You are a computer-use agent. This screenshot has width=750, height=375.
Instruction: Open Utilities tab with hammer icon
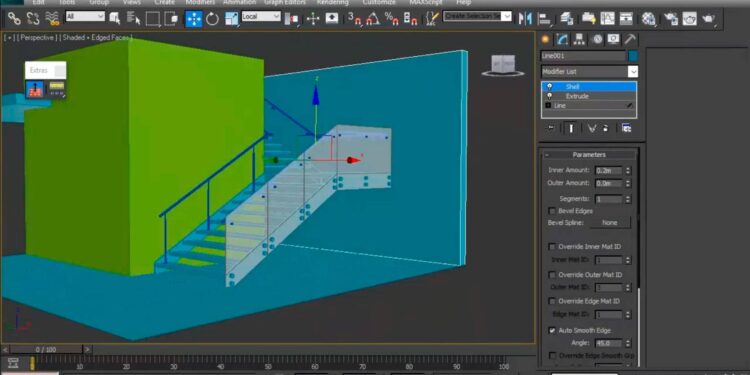coord(630,39)
